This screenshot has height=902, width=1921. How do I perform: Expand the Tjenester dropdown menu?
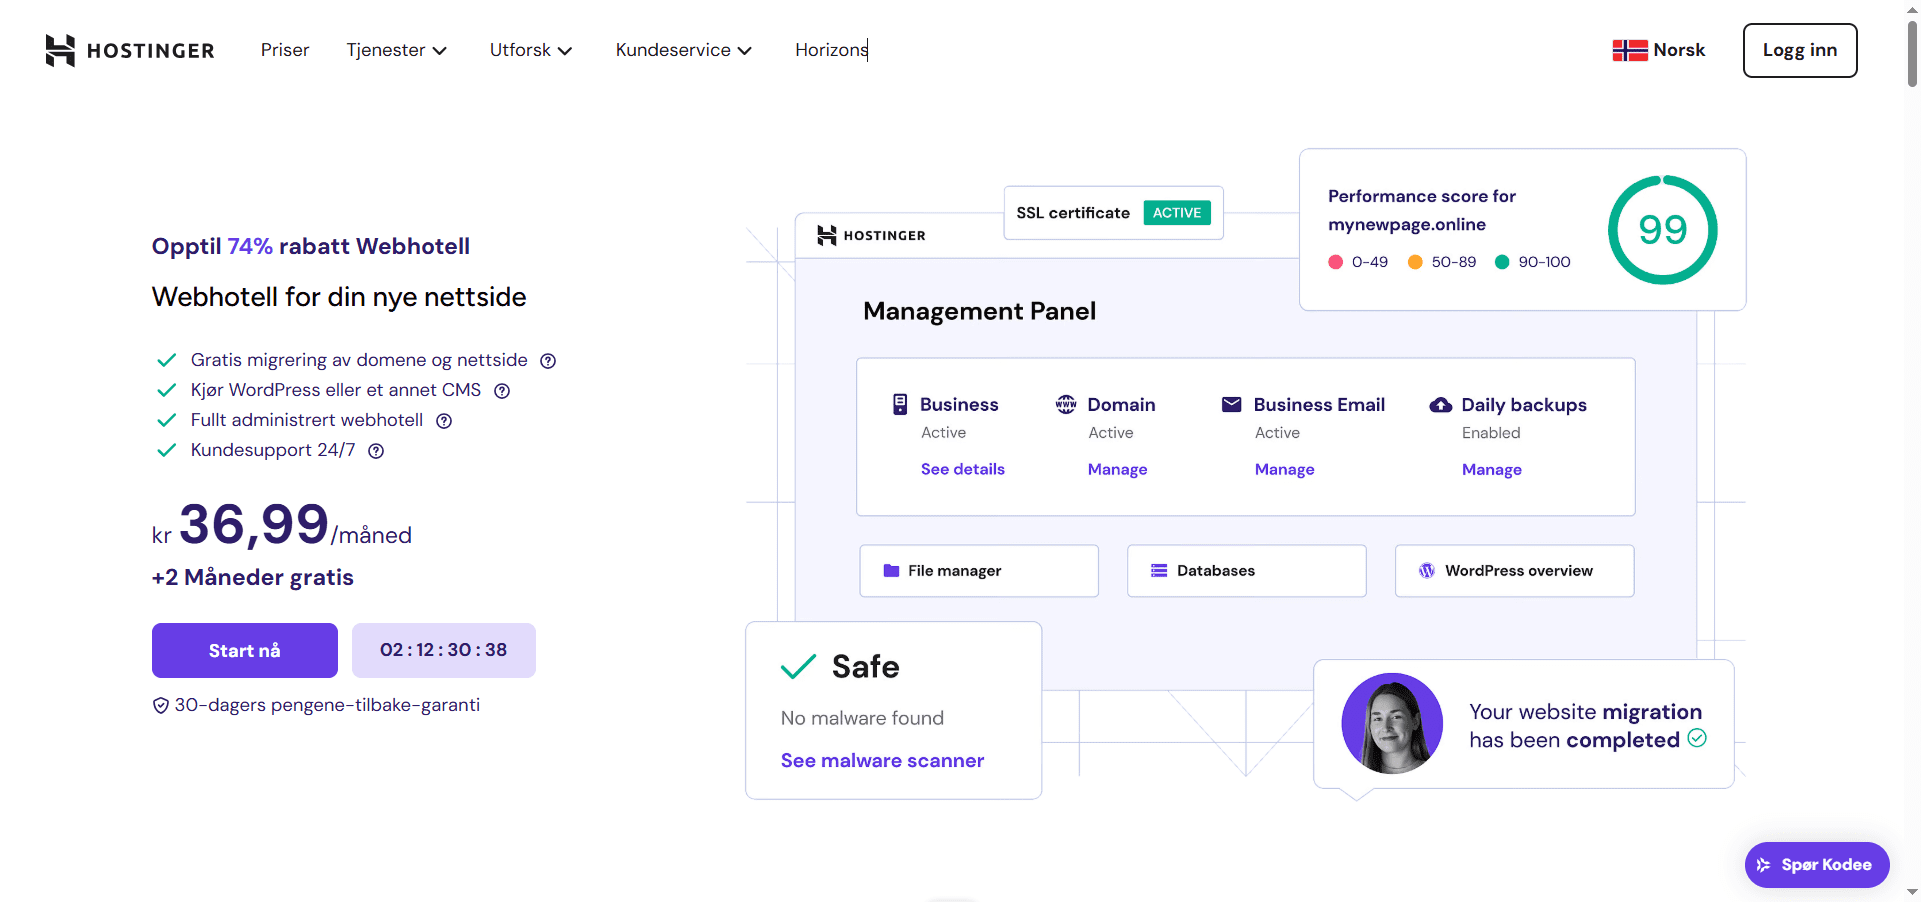[396, 50]
